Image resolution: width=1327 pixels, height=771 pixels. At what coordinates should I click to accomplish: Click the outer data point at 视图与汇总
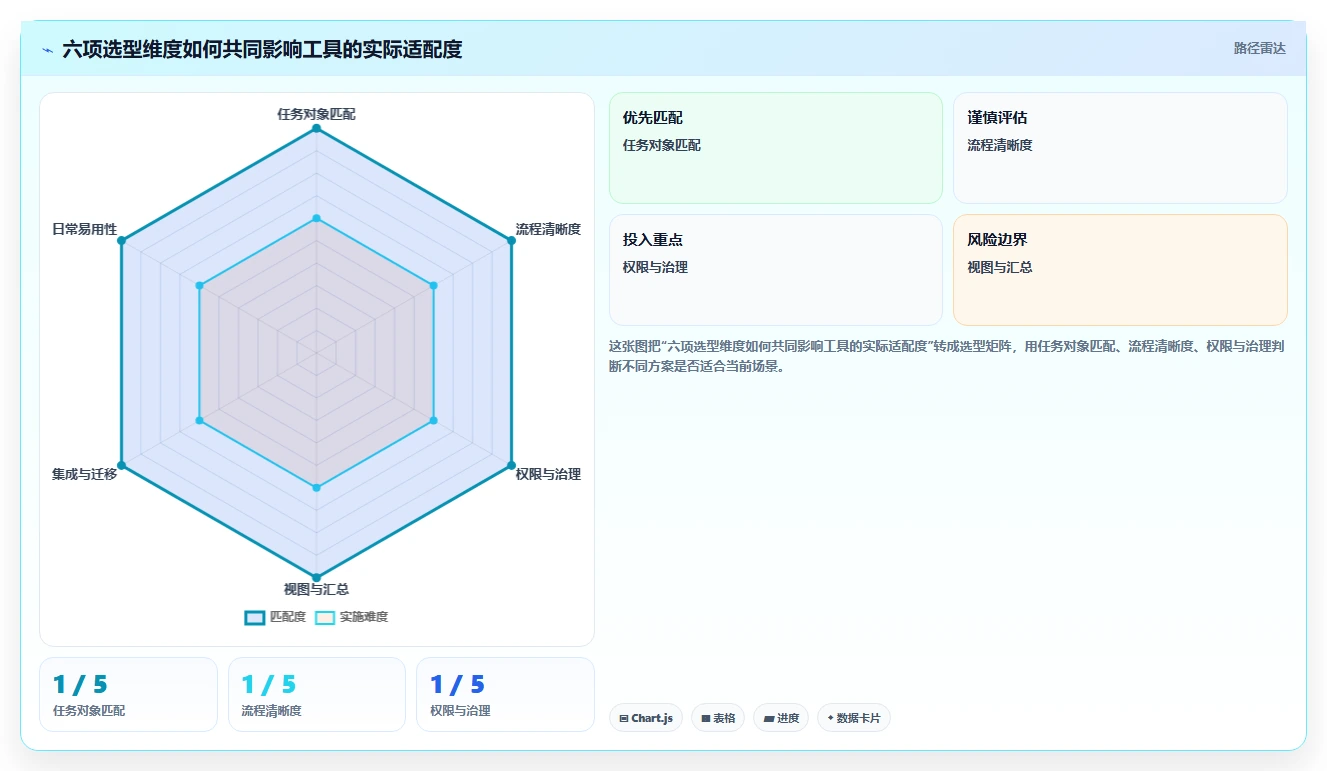click(x=316, y=577)
